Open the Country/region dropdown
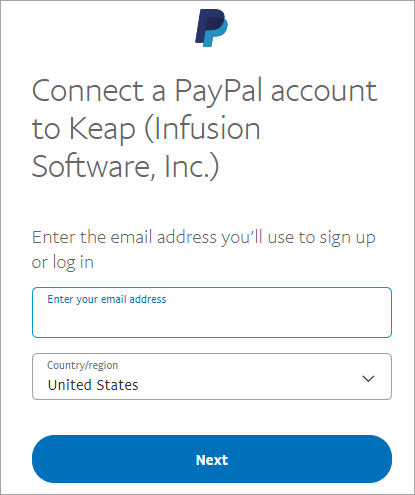Screen dimensions: 415x495 pyautogui.click(x=212, y=376)
